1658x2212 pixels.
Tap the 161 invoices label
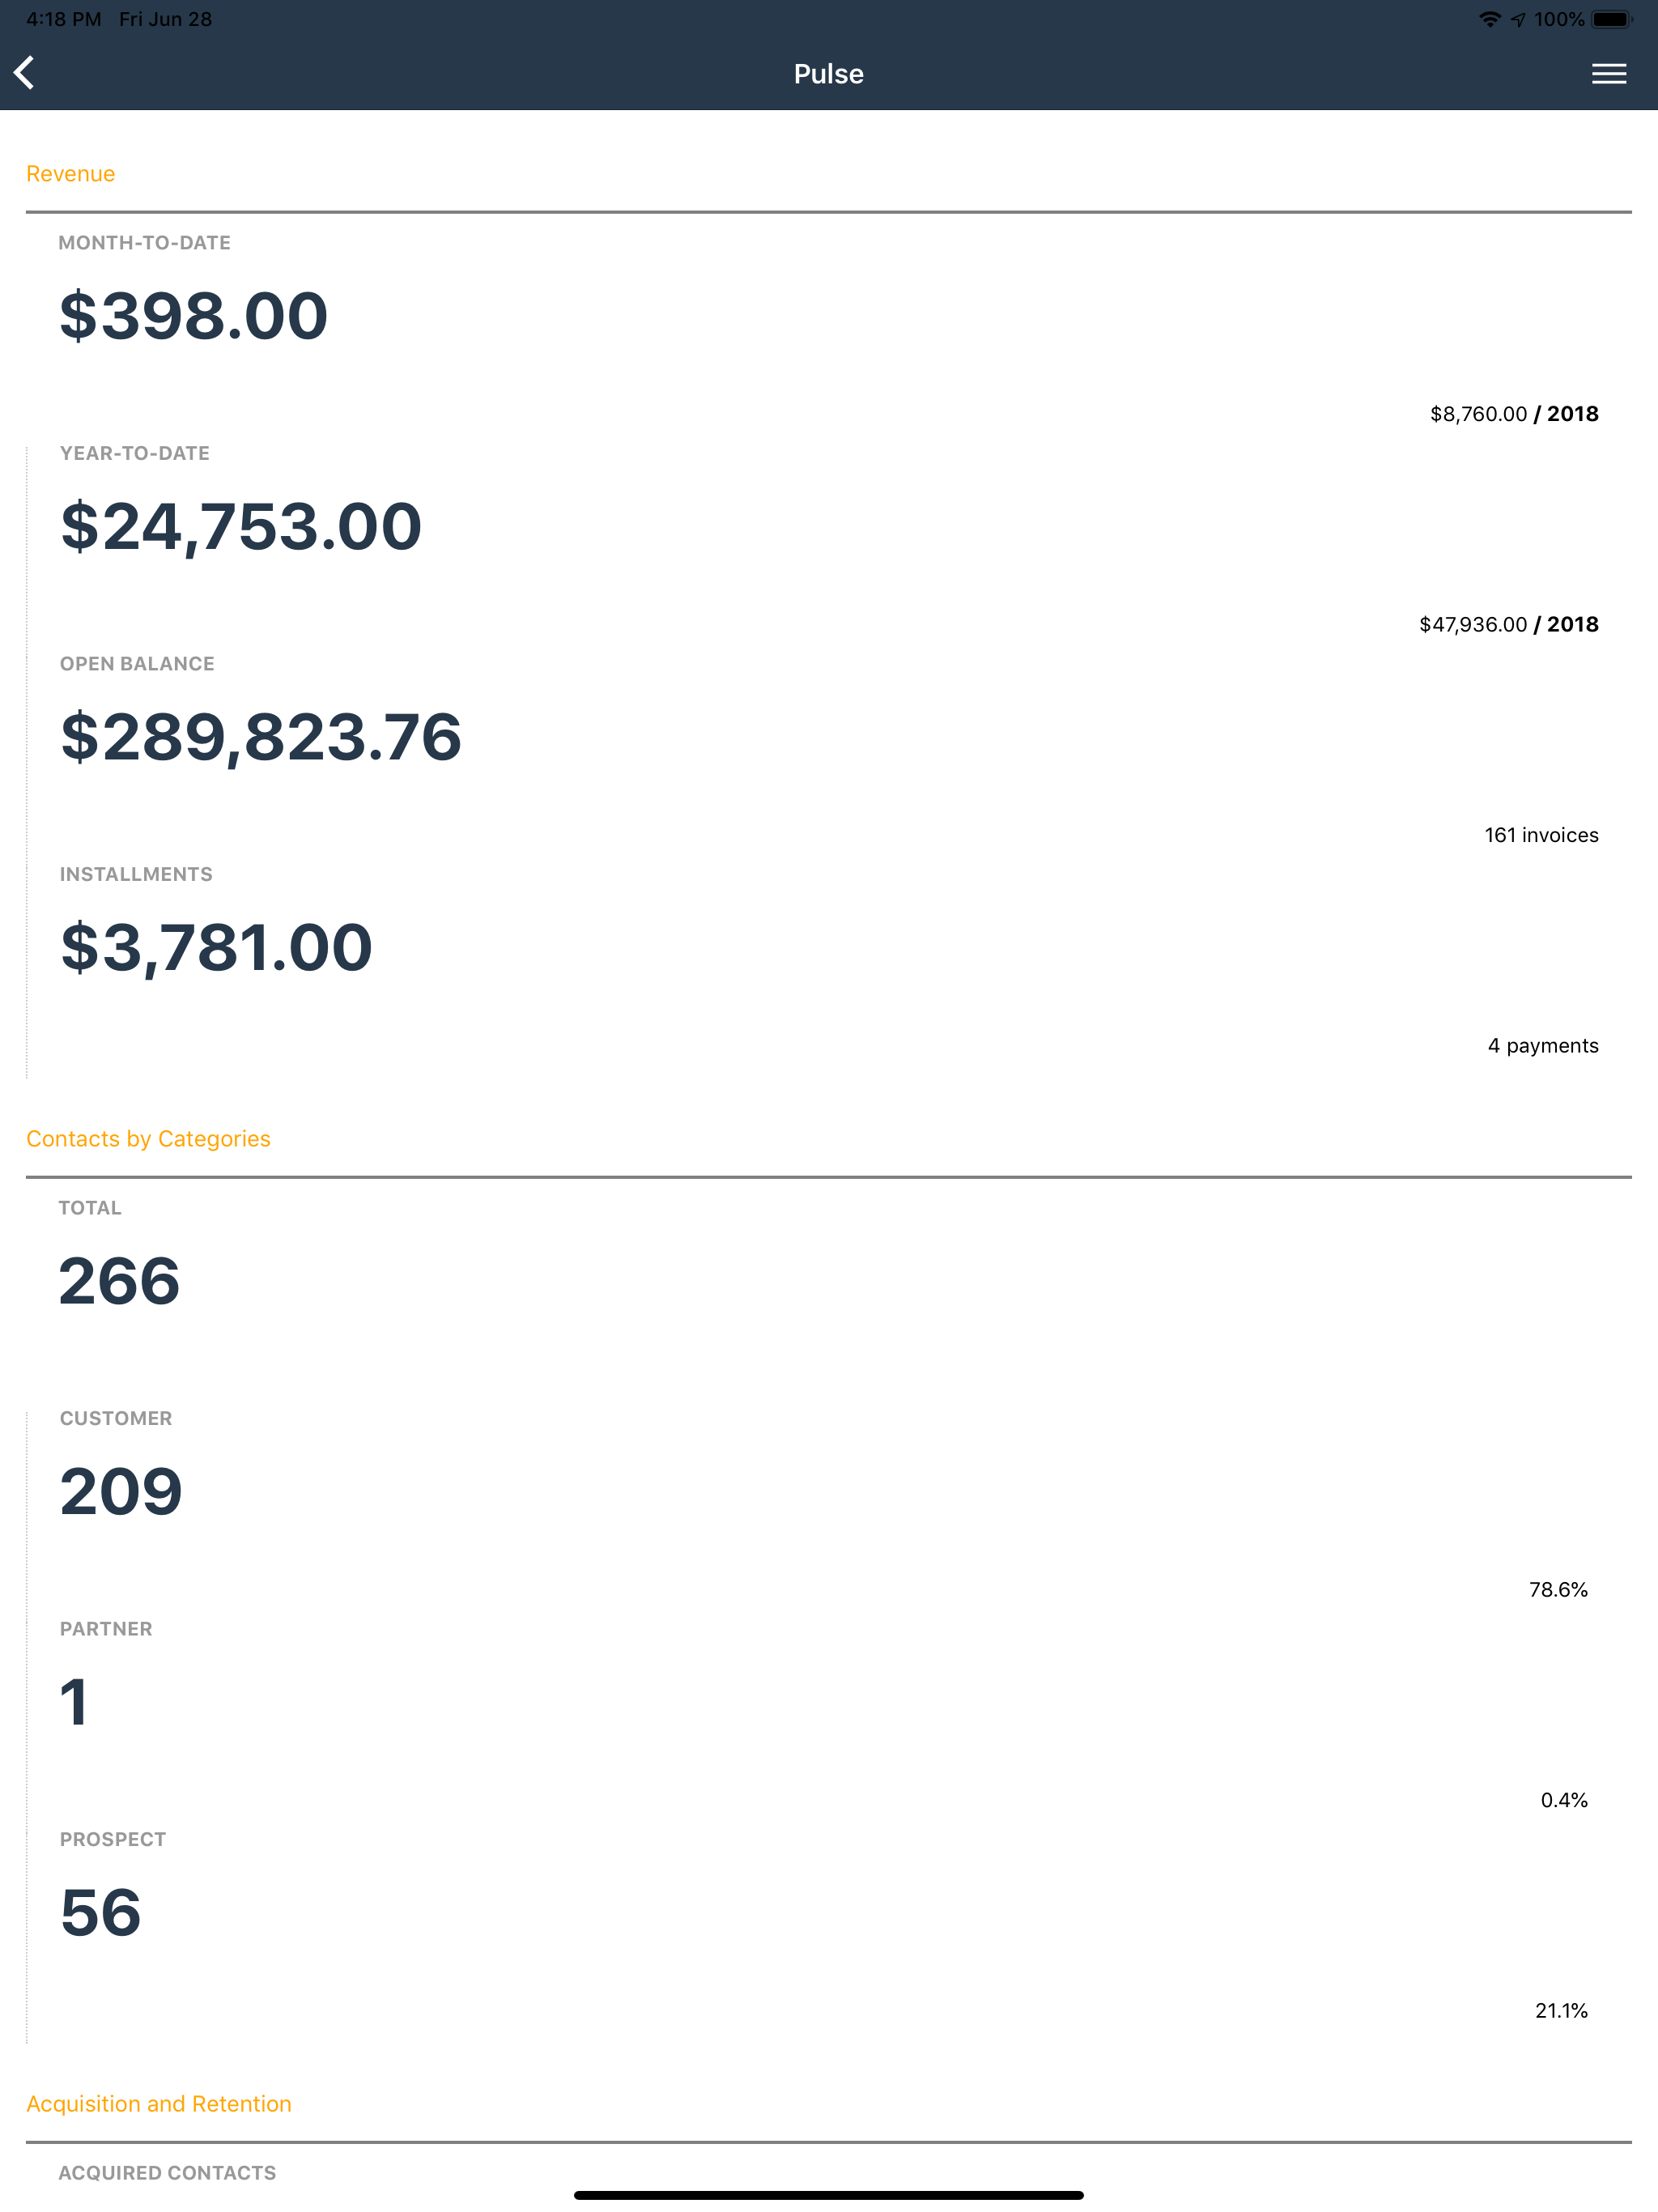1541,835
